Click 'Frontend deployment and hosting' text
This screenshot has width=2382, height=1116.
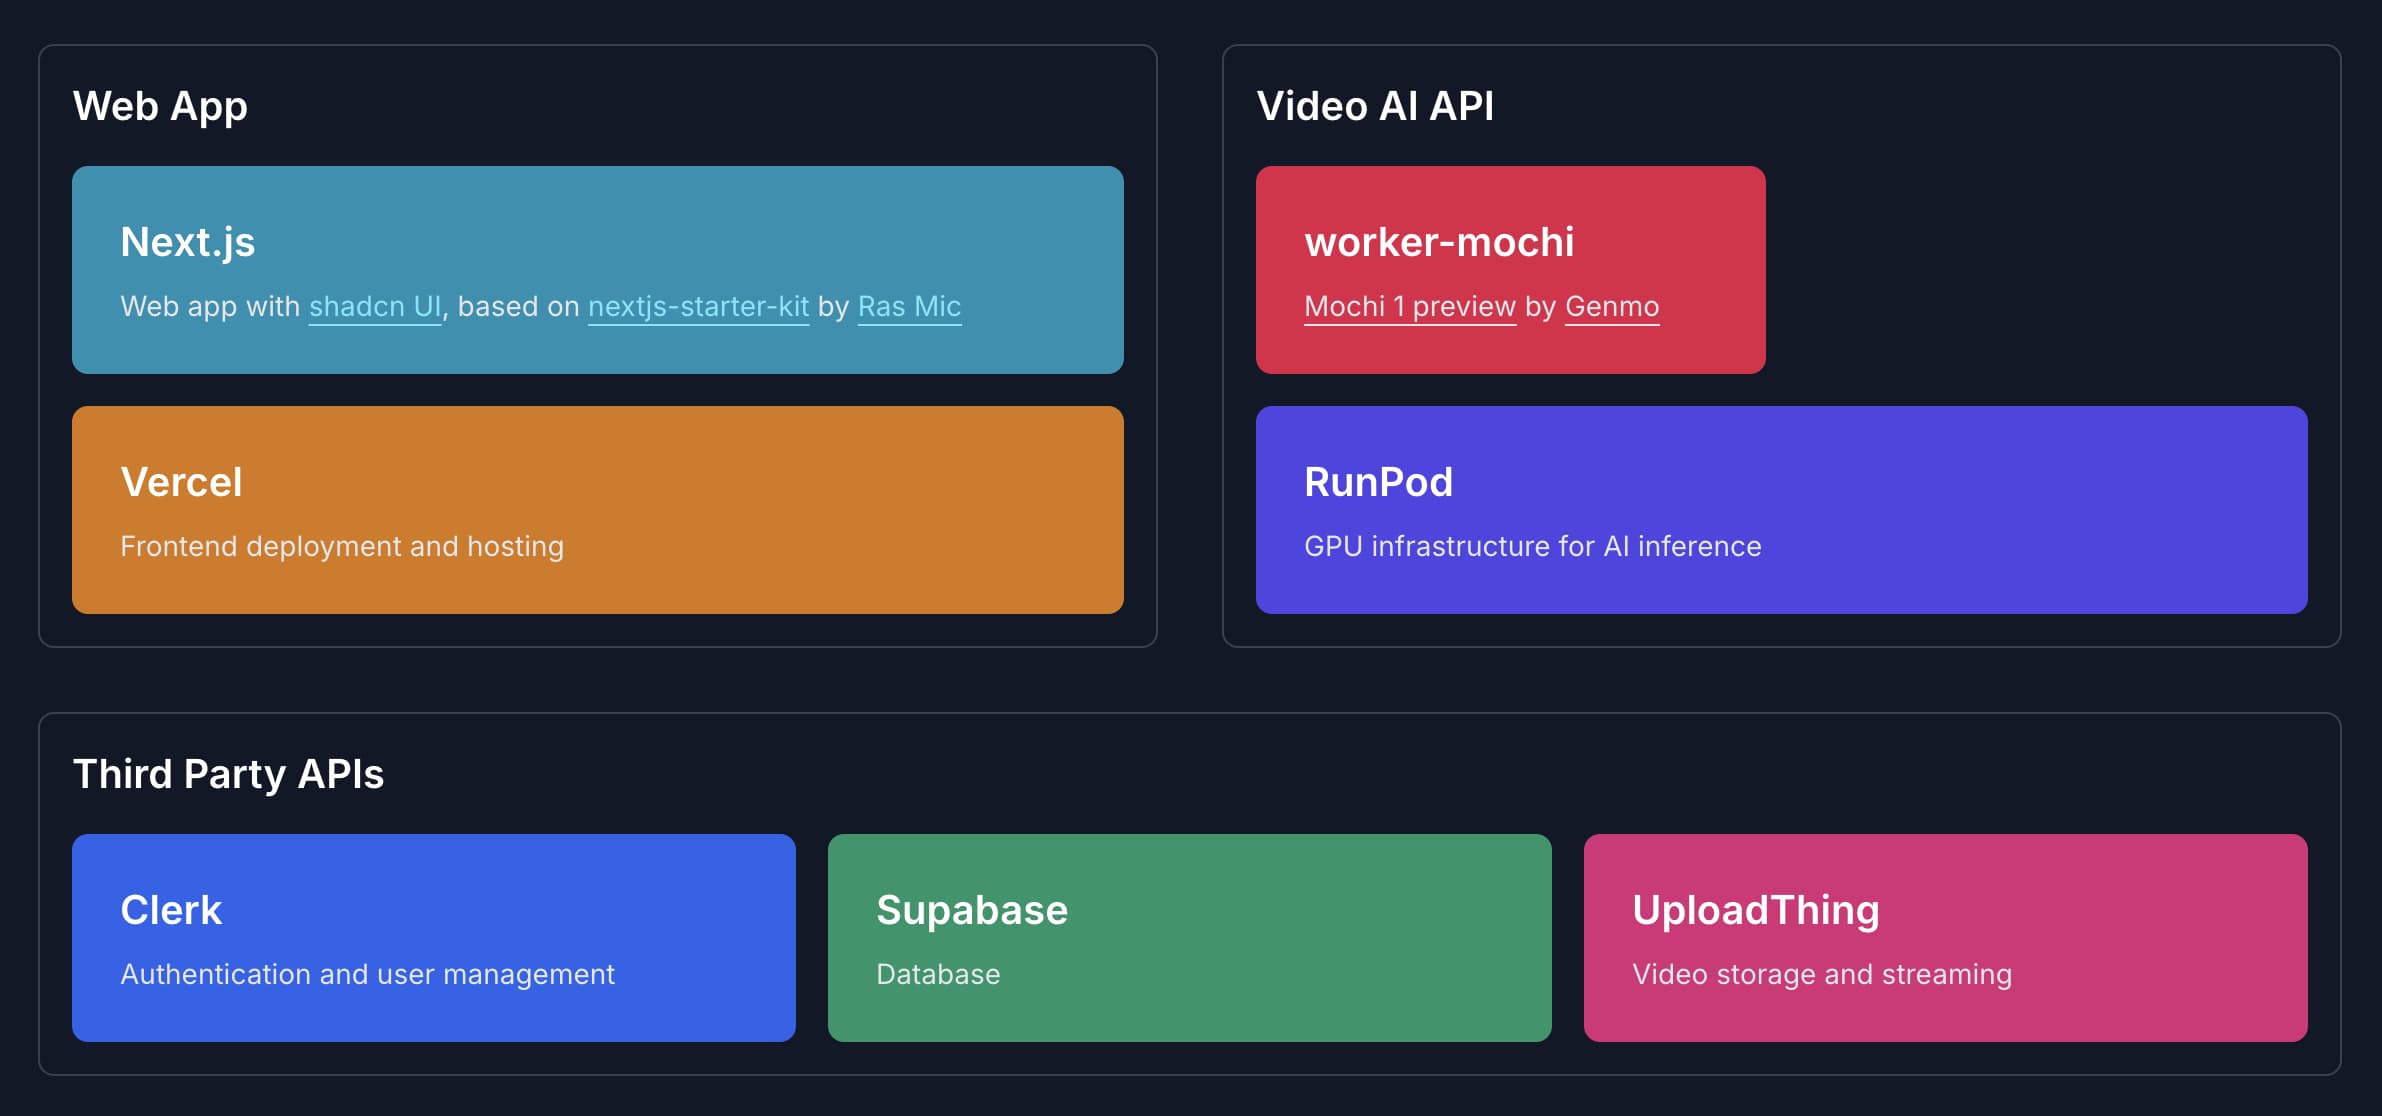click(x=342, y=546)
